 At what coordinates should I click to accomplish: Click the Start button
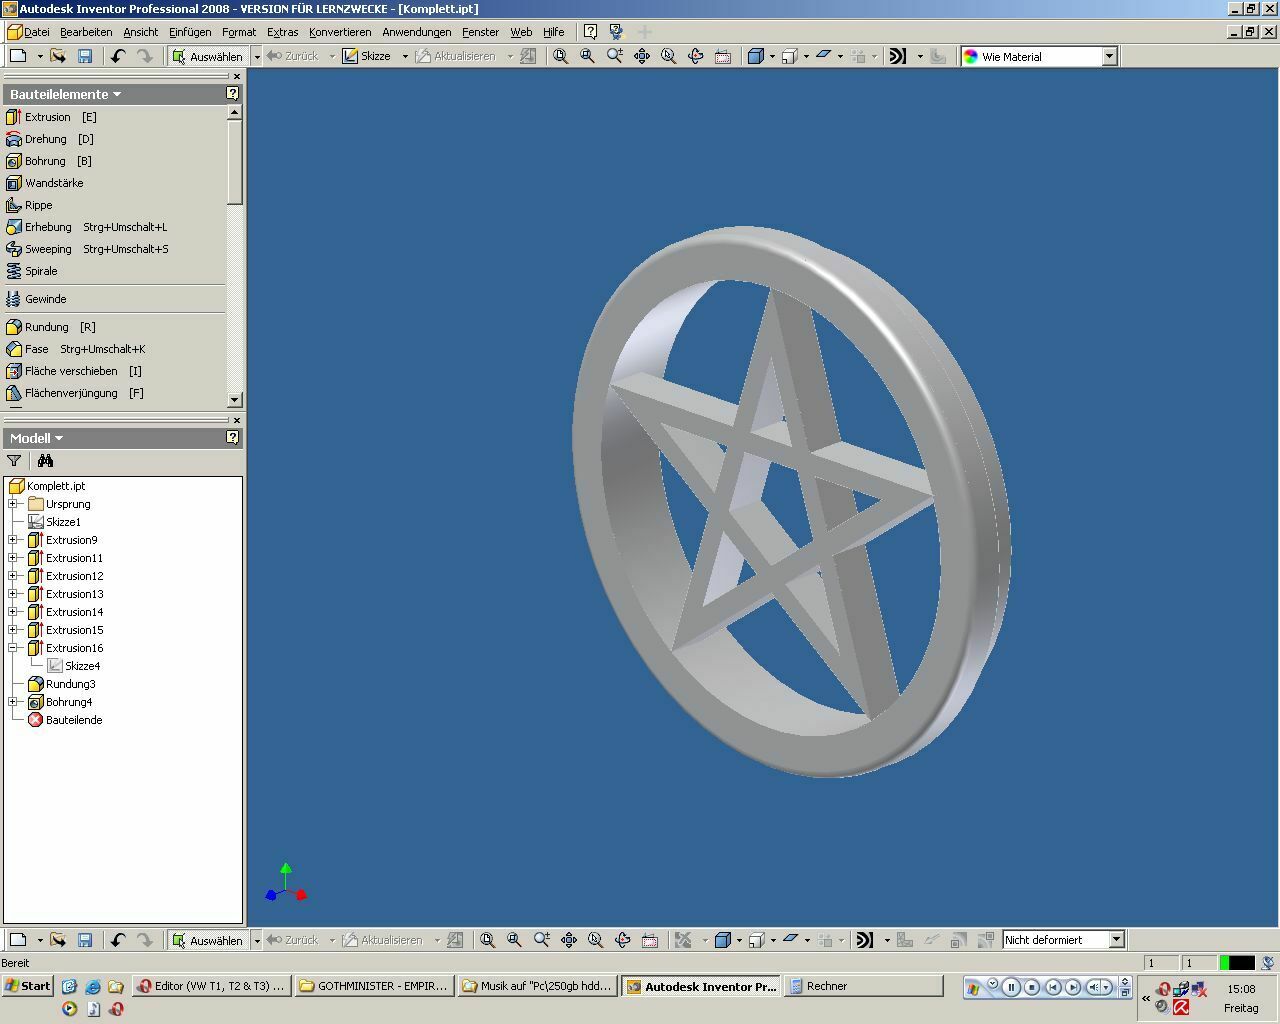(x=28, y=986)
